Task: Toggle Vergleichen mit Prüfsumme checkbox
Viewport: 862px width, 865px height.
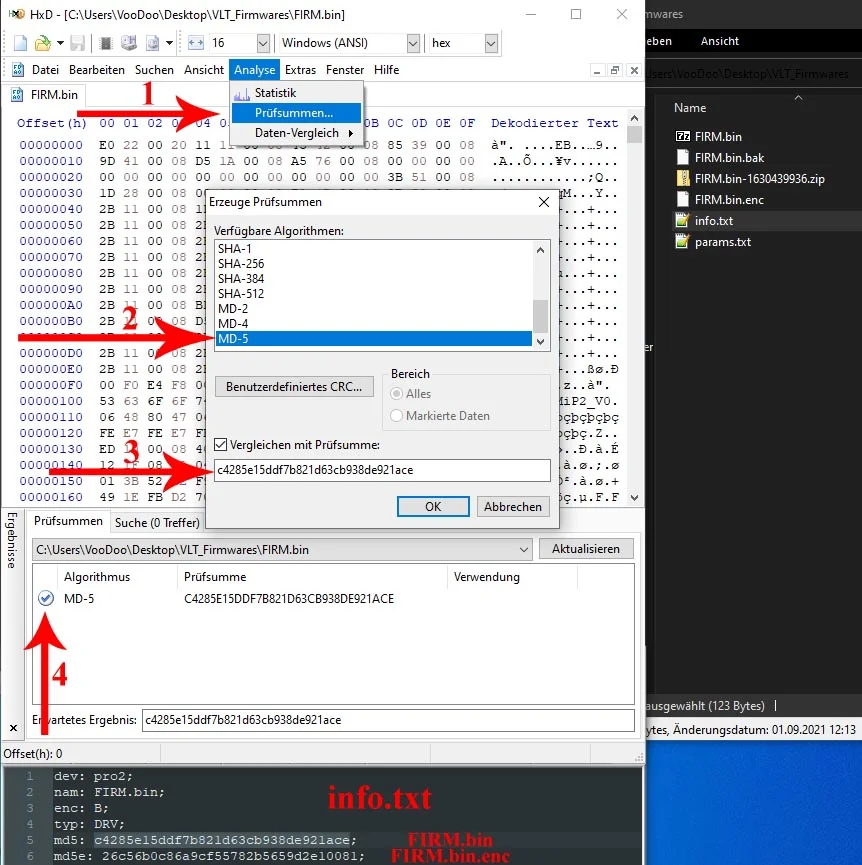Action: tap(221, 444)
